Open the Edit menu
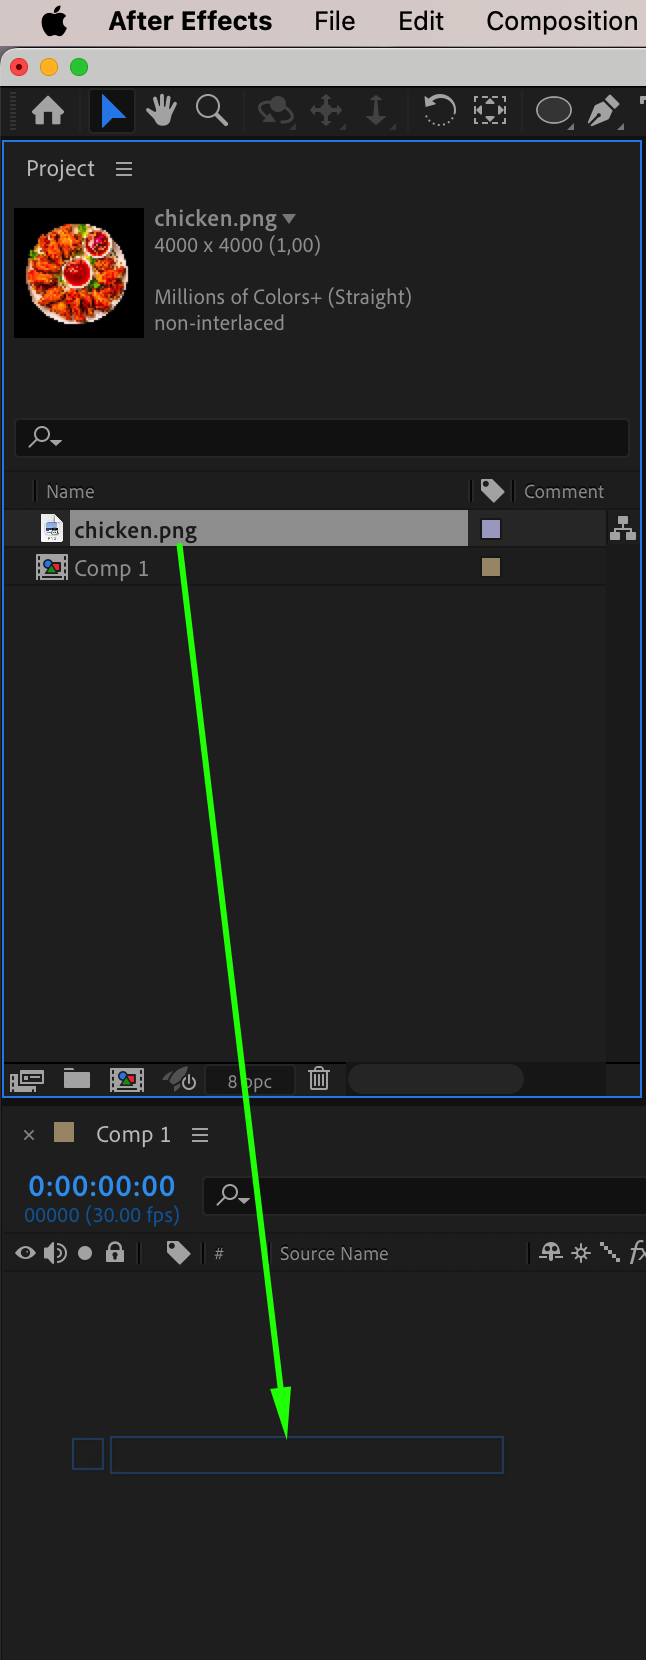Image resolution: width=646 pixels, height=1660 pixels. coord(421,21)
